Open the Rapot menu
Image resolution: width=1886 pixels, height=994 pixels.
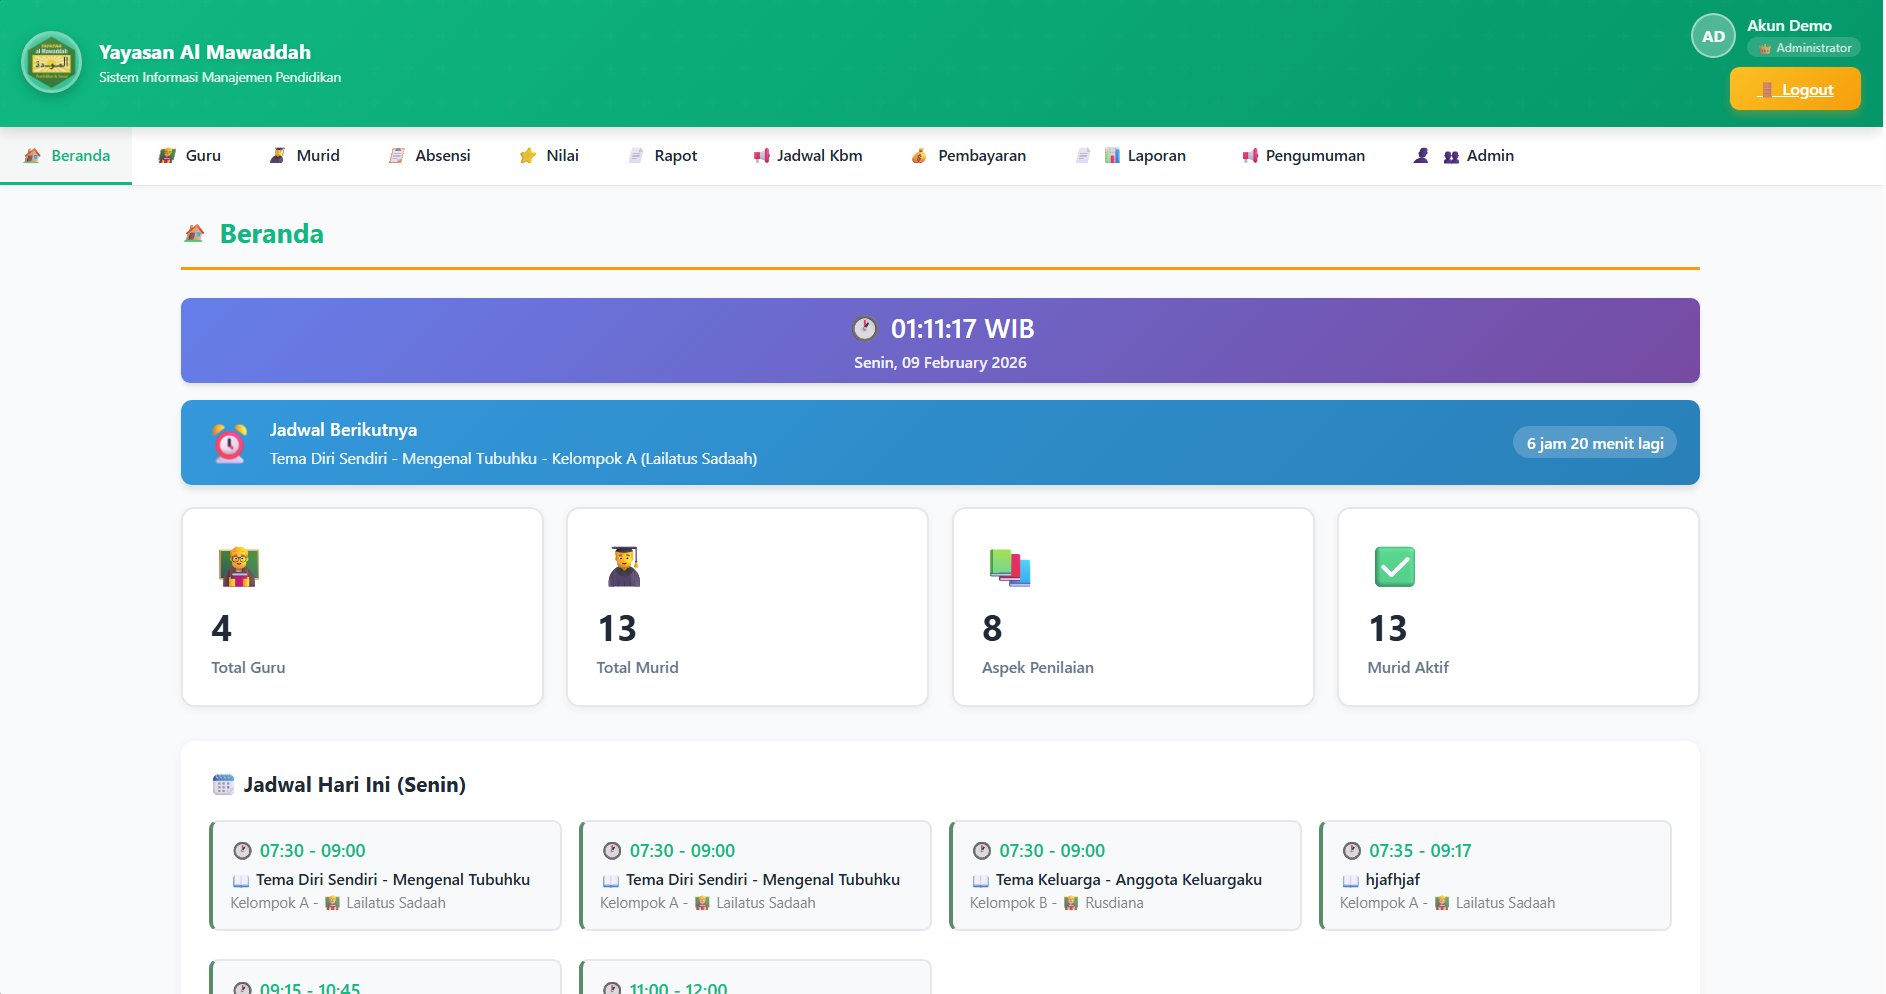(662, 156)
